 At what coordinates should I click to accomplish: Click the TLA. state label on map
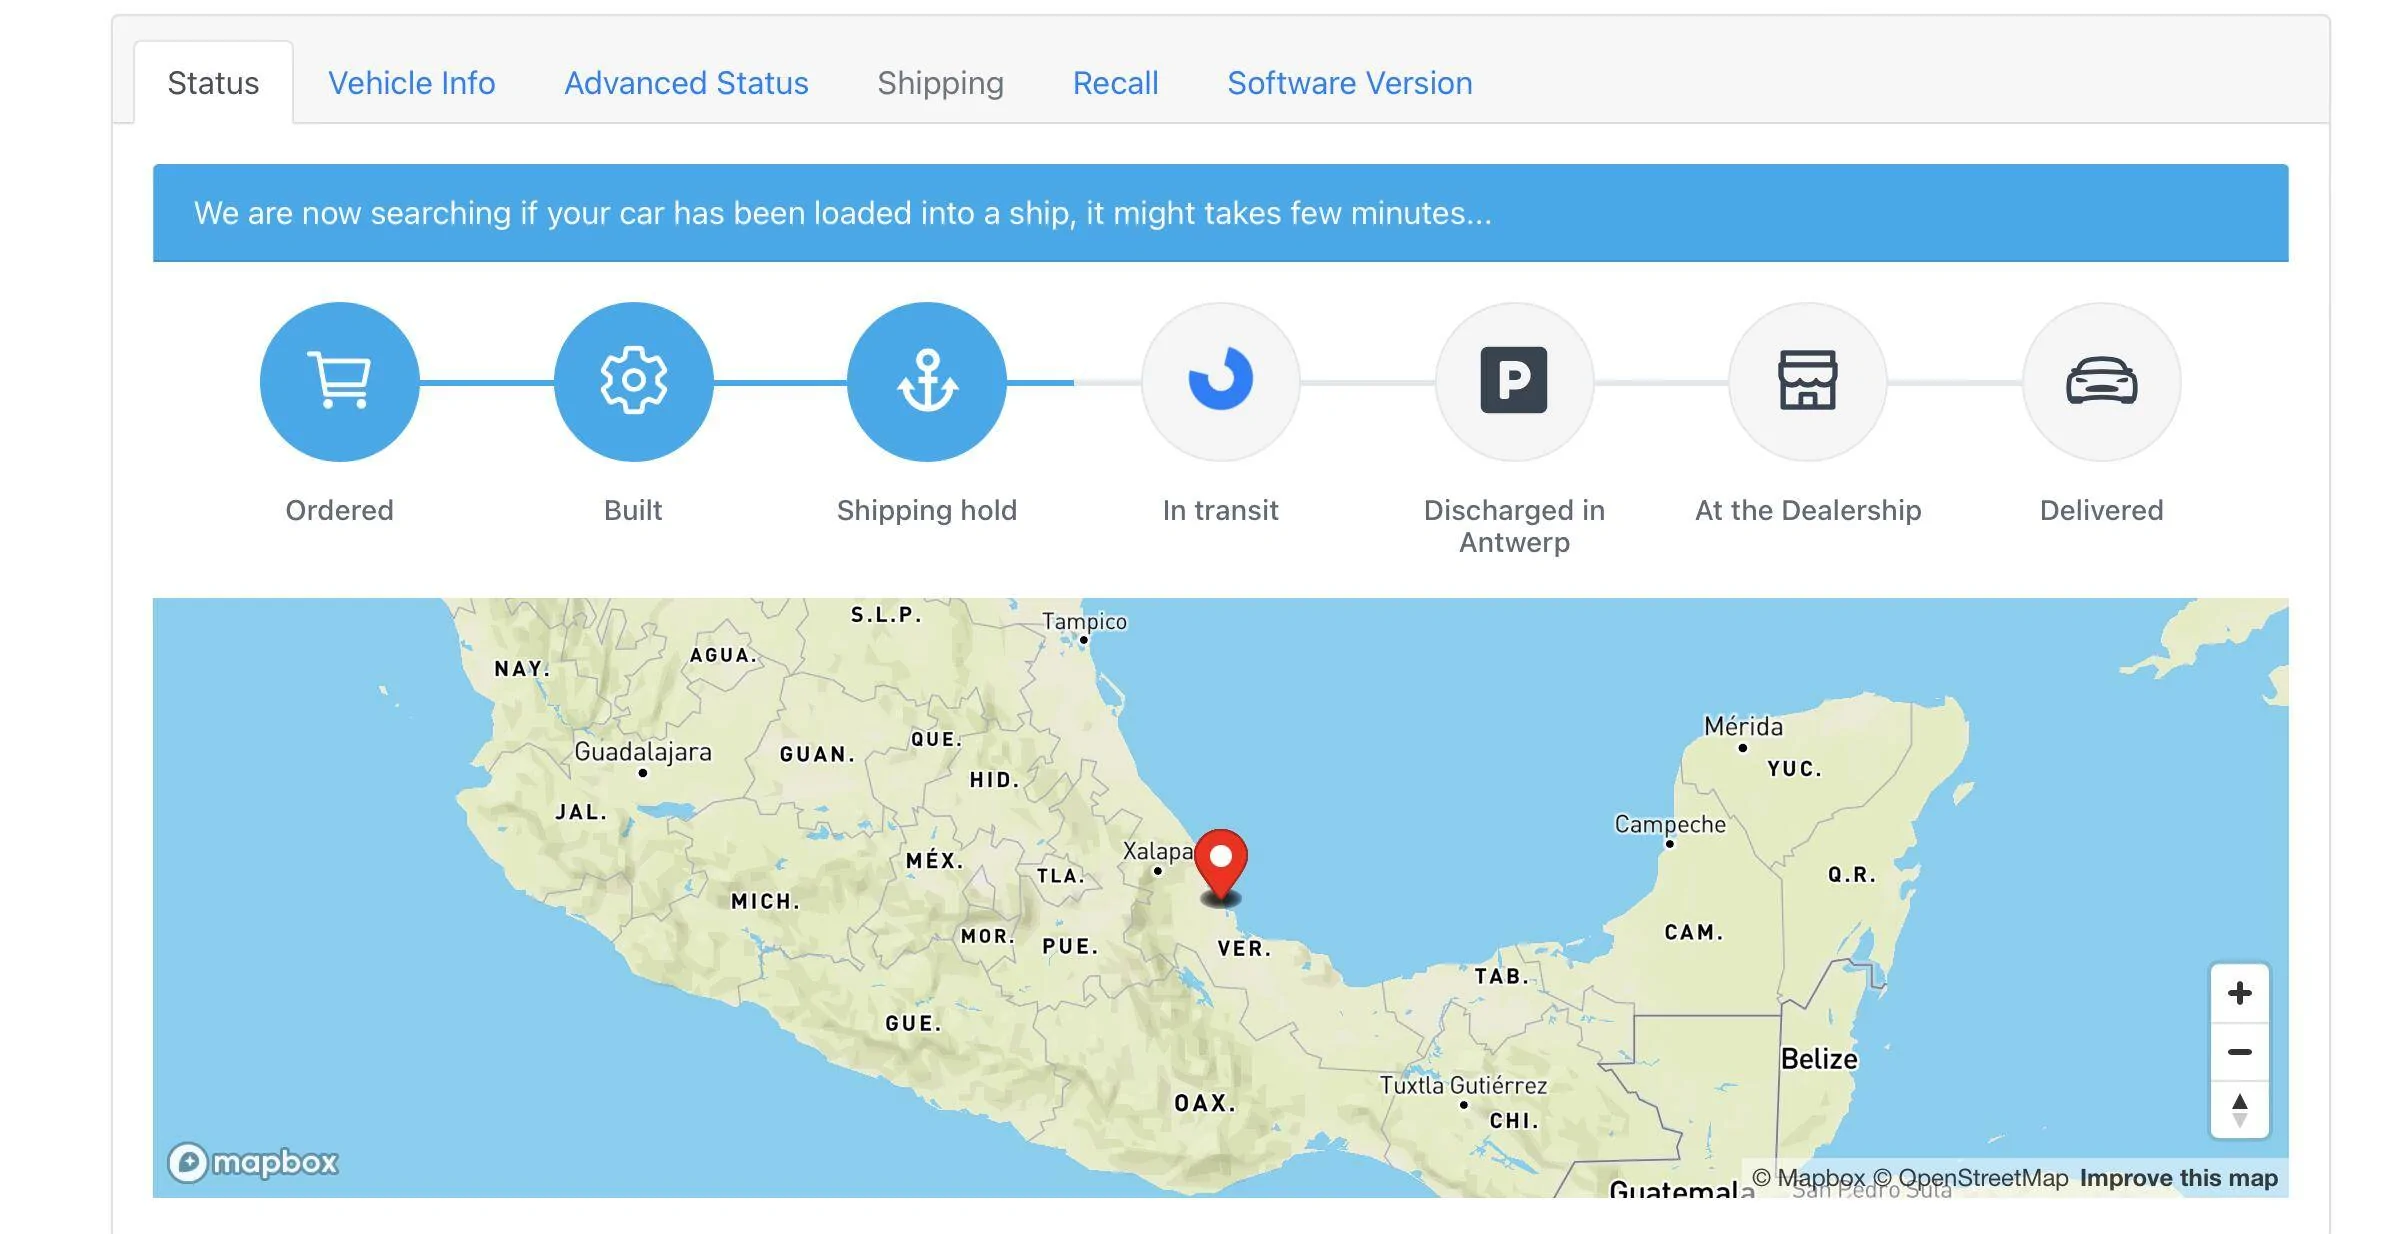pyautogui.click(x=1060, y=876)
